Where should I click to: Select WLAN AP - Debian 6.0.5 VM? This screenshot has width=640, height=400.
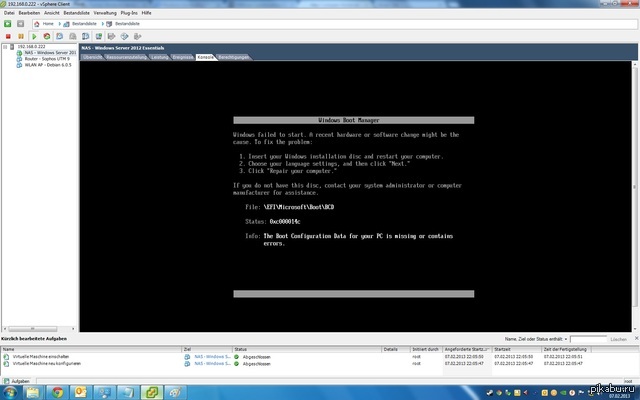[x=48, y=65]
